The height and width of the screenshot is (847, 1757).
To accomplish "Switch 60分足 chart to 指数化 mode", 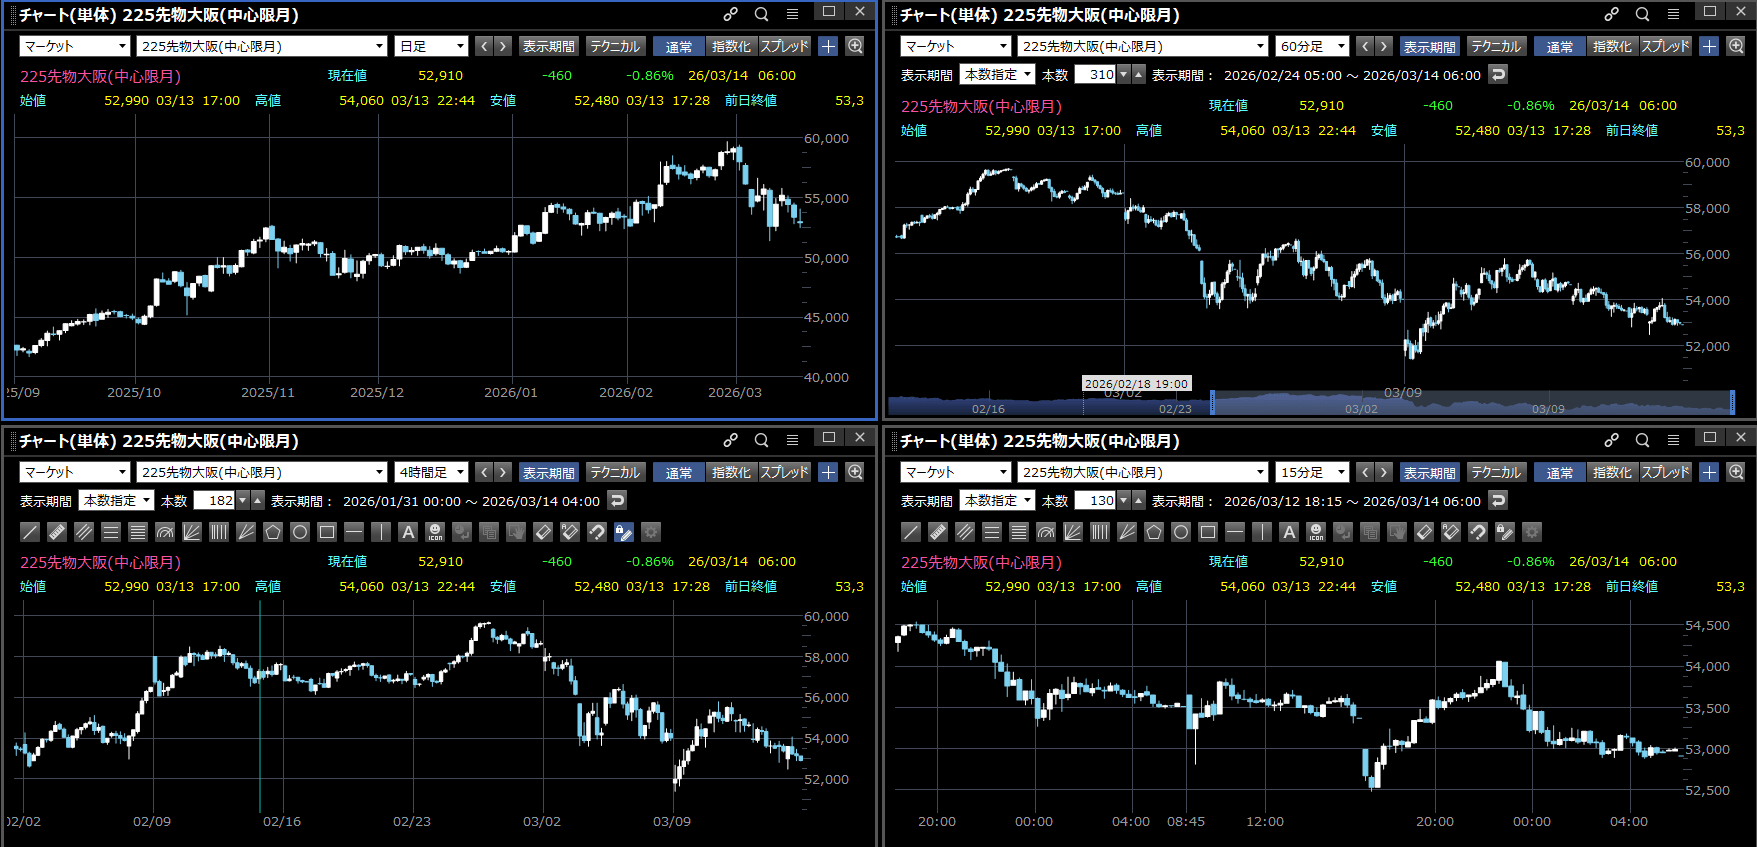I will (1611, 46).
